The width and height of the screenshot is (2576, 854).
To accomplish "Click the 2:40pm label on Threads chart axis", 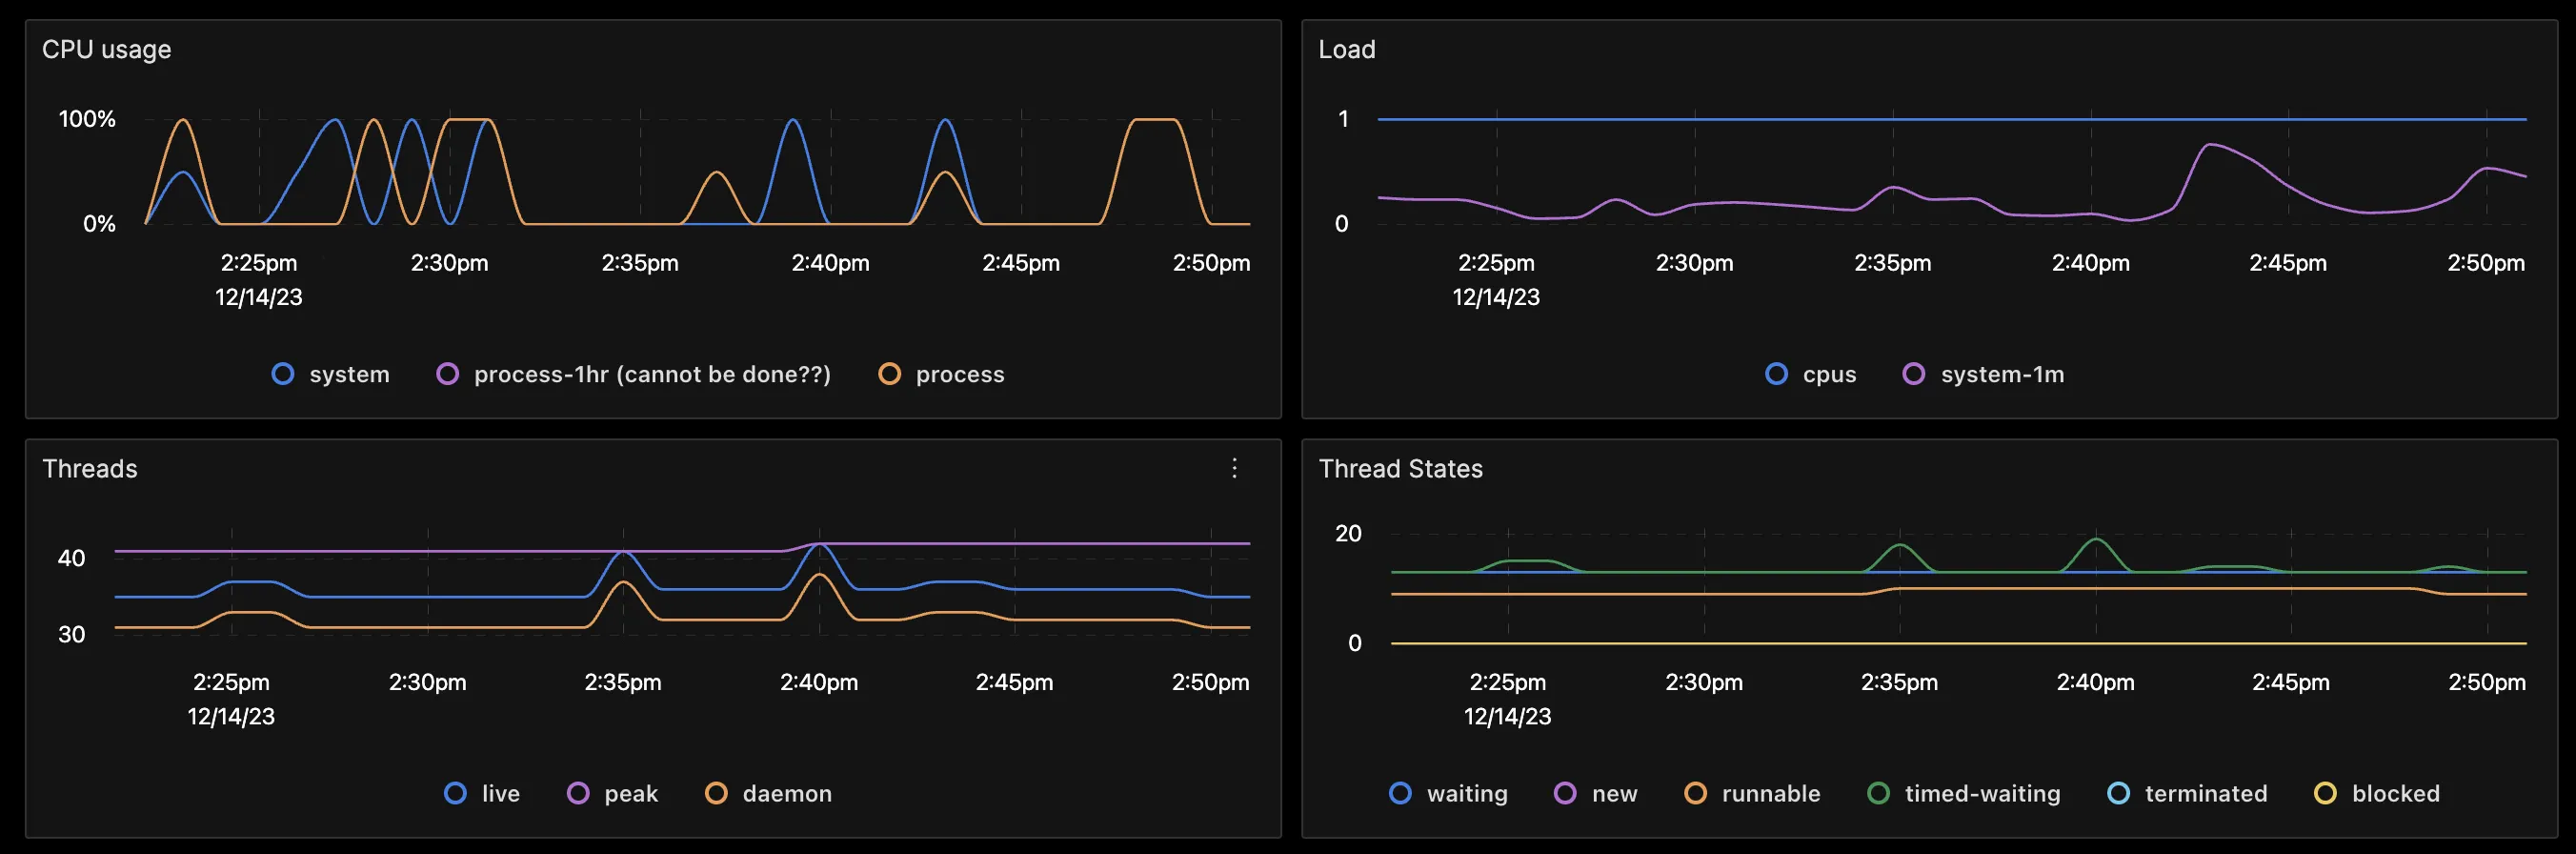I will point(818,682).
